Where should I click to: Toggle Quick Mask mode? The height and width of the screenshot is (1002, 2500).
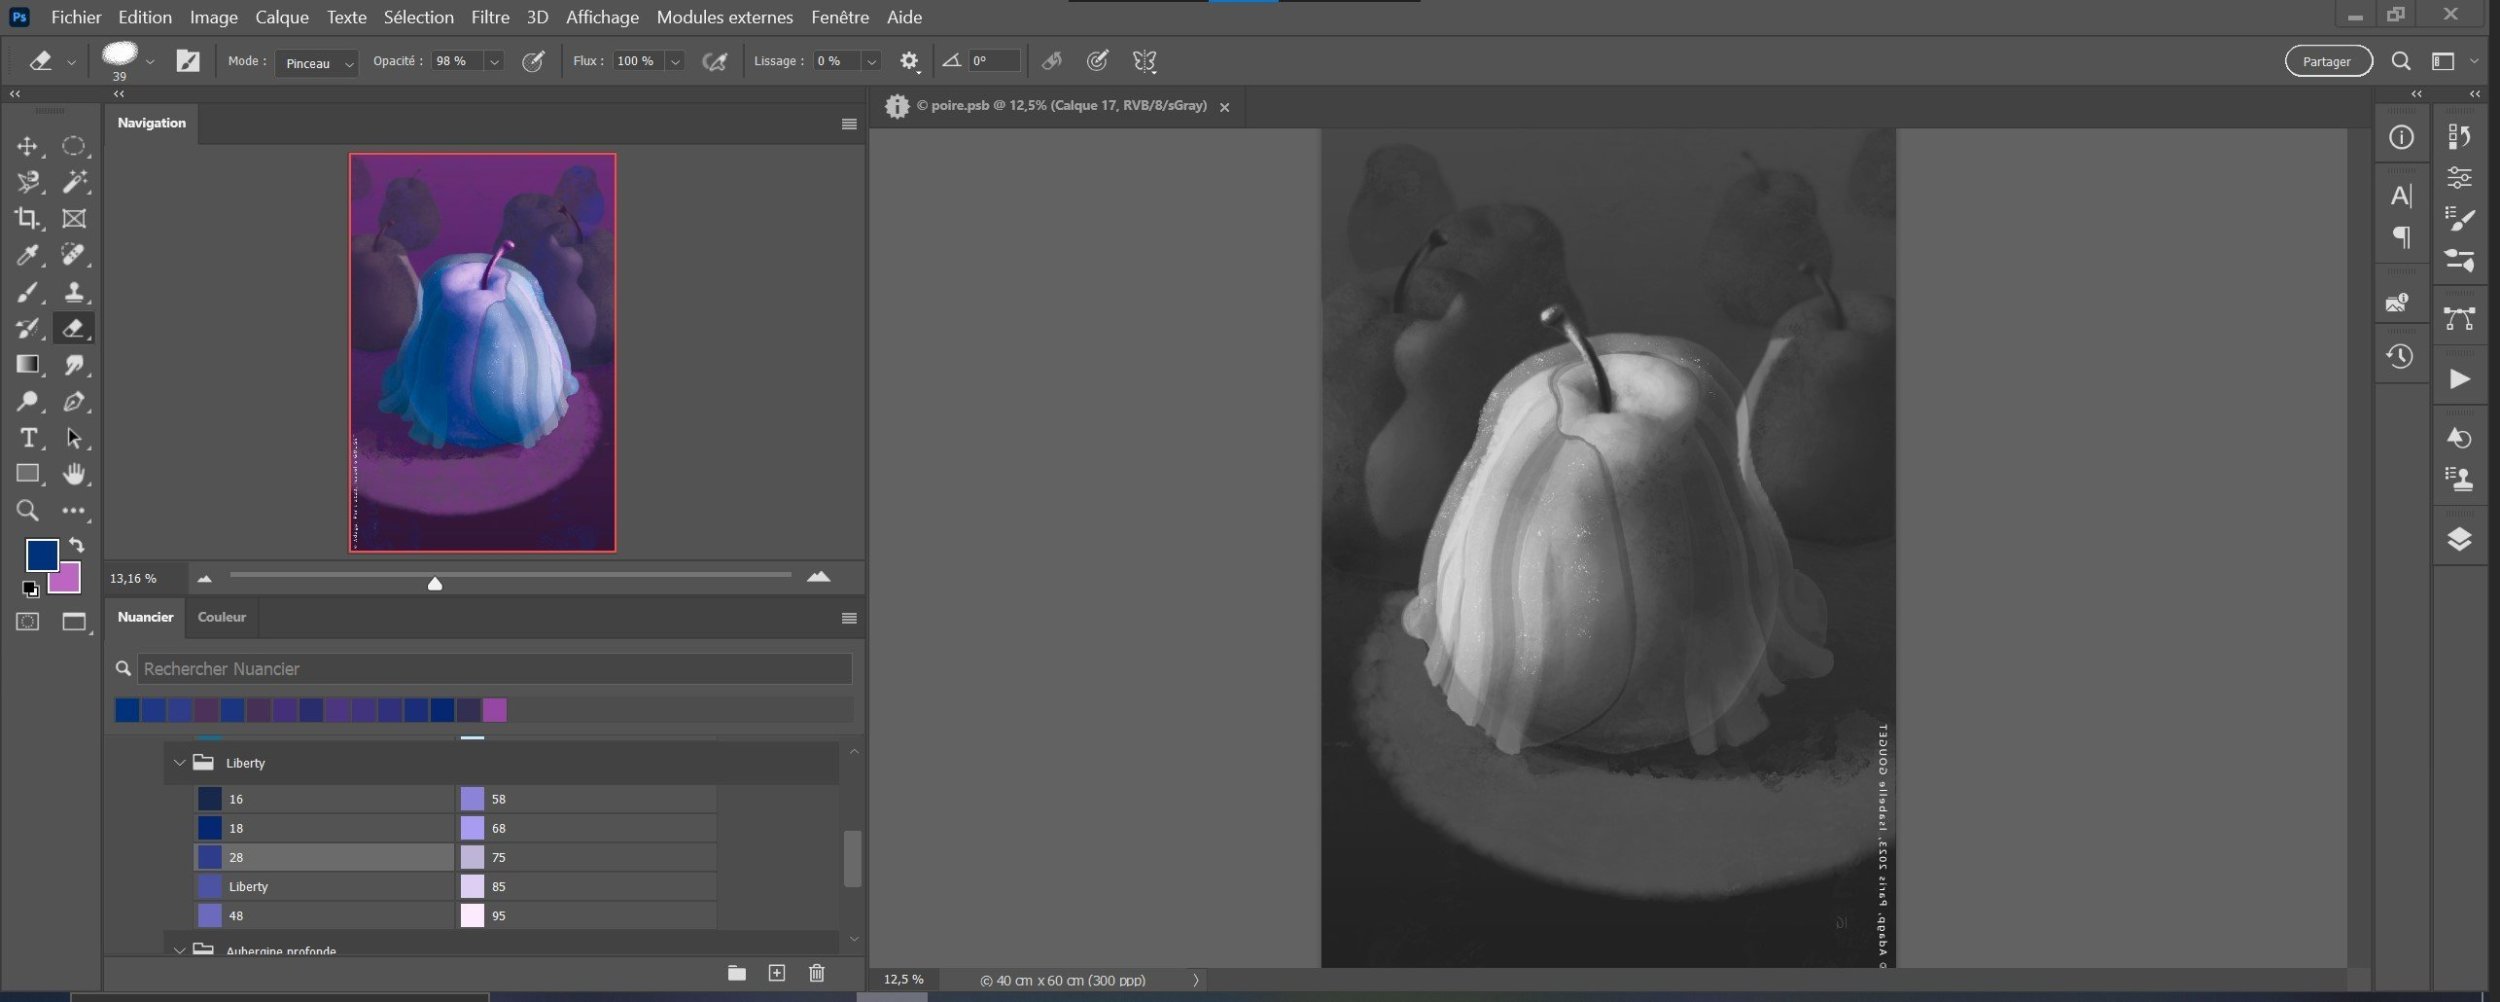click(27, 622)
